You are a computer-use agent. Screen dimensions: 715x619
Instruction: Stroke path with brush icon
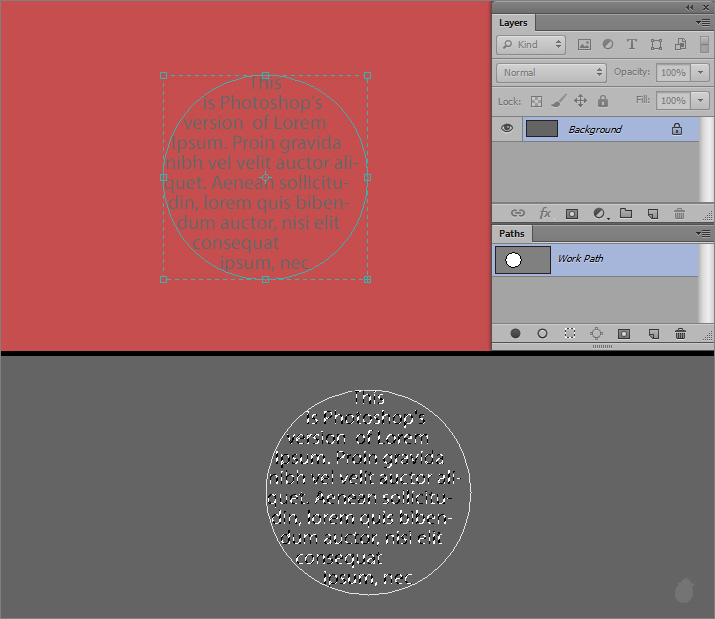click(542, 333)
